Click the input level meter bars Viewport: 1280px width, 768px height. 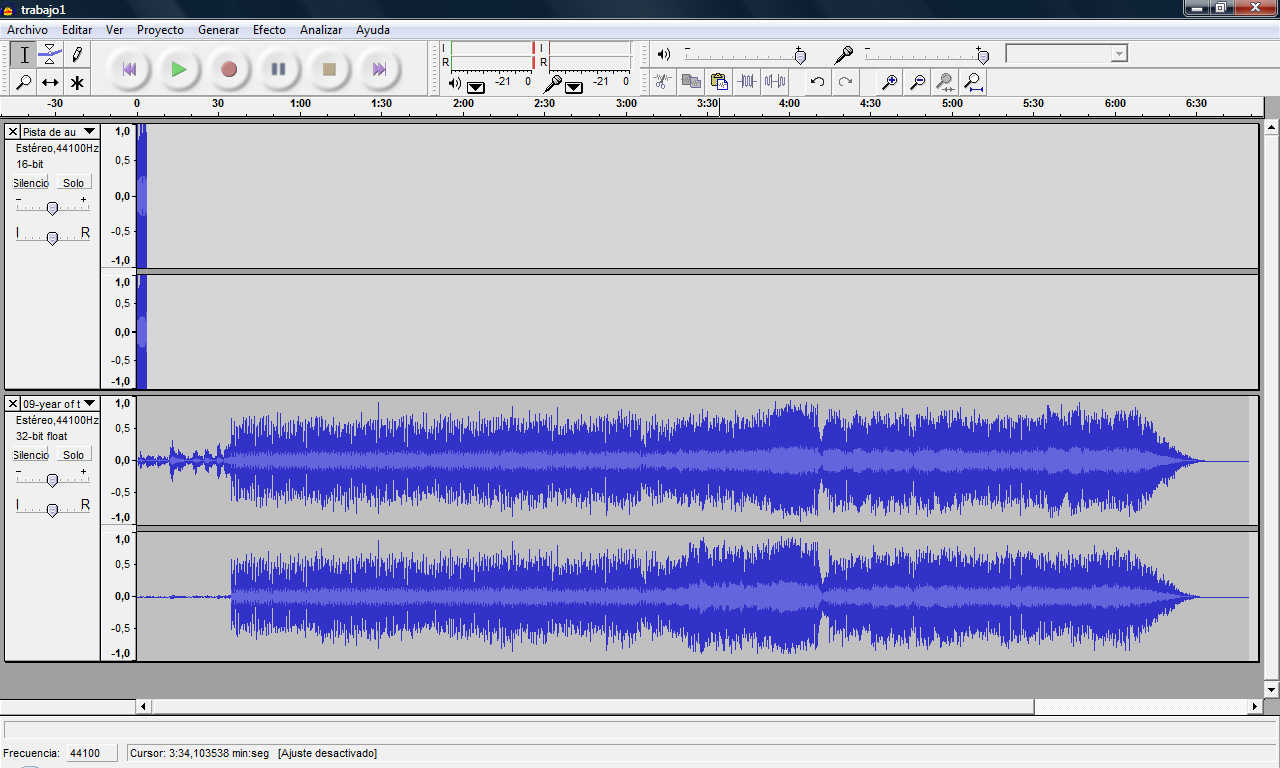click(x=590, y=55)
